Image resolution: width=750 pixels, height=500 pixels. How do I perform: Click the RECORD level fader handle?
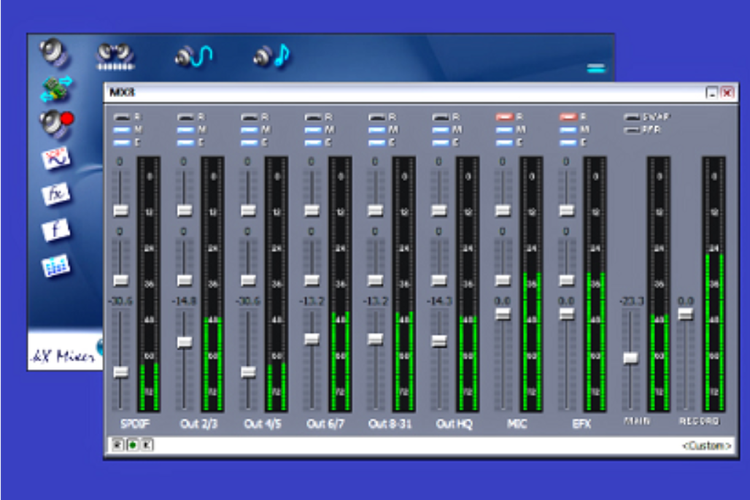point(686,314)
